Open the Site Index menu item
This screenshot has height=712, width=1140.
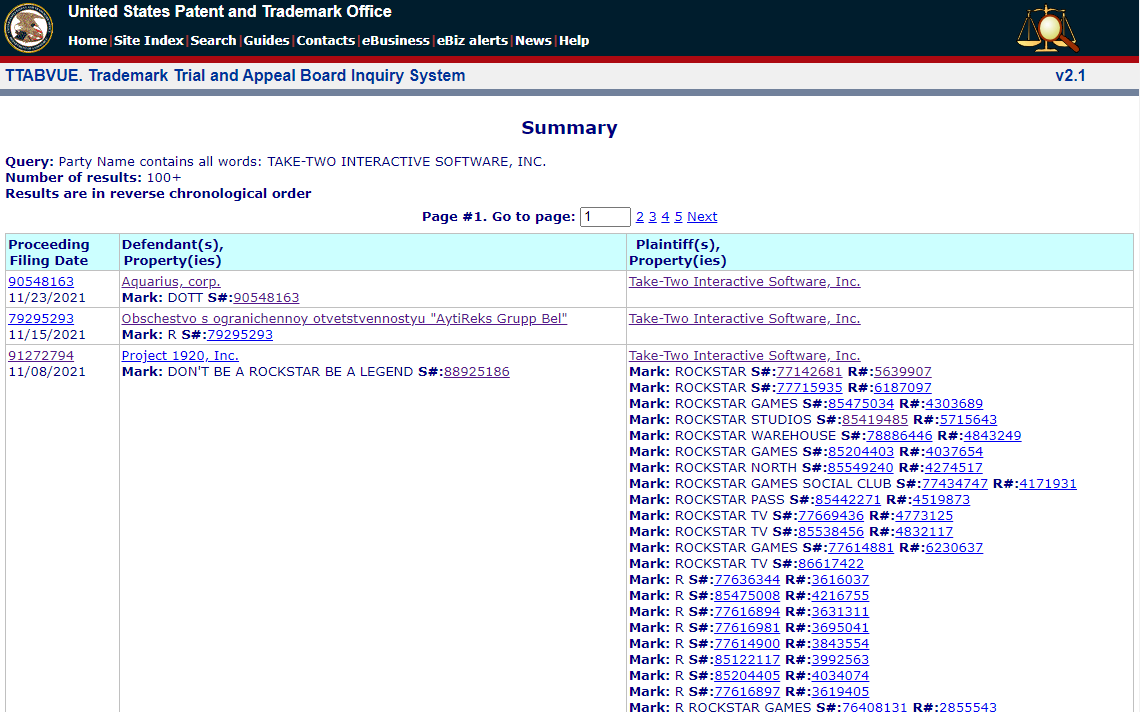[x=149, y=41]
